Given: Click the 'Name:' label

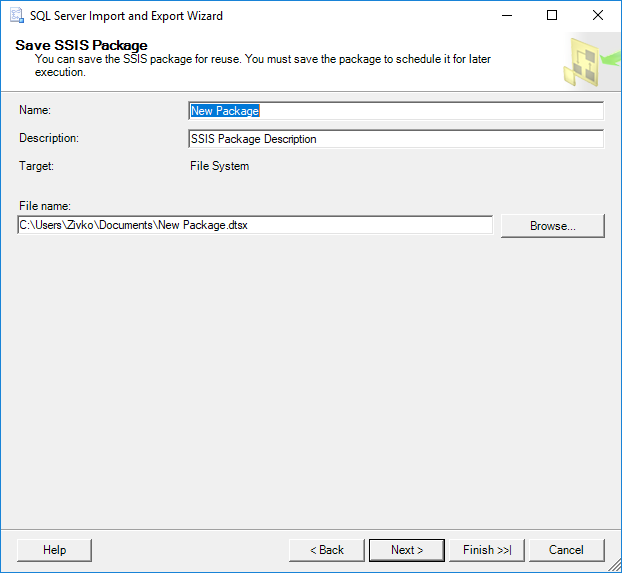Looking at the screenshot, I should [x=35, y=110].
